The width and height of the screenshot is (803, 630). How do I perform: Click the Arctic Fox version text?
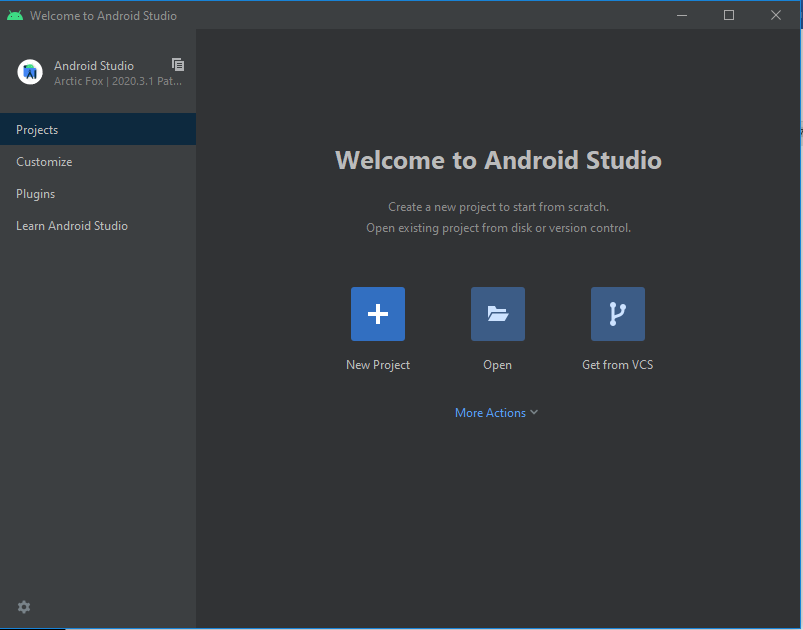coord(117,81)
